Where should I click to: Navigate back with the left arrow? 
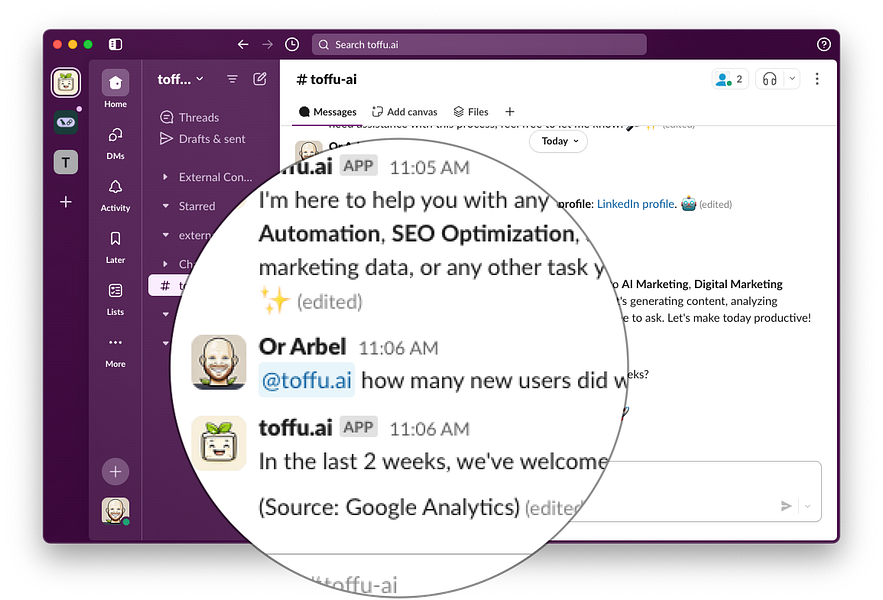coord(243,44)
